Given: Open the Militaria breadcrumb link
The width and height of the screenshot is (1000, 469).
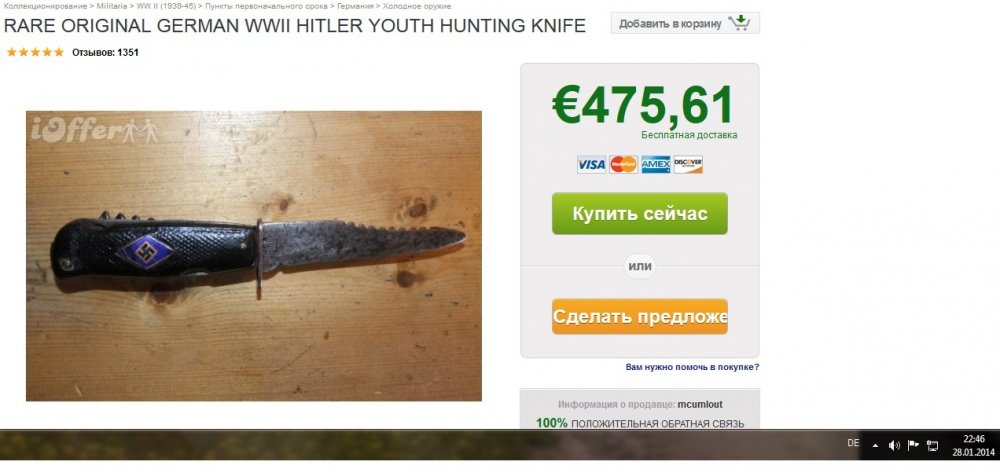Looking at the screenshot, I should [112, 6].
